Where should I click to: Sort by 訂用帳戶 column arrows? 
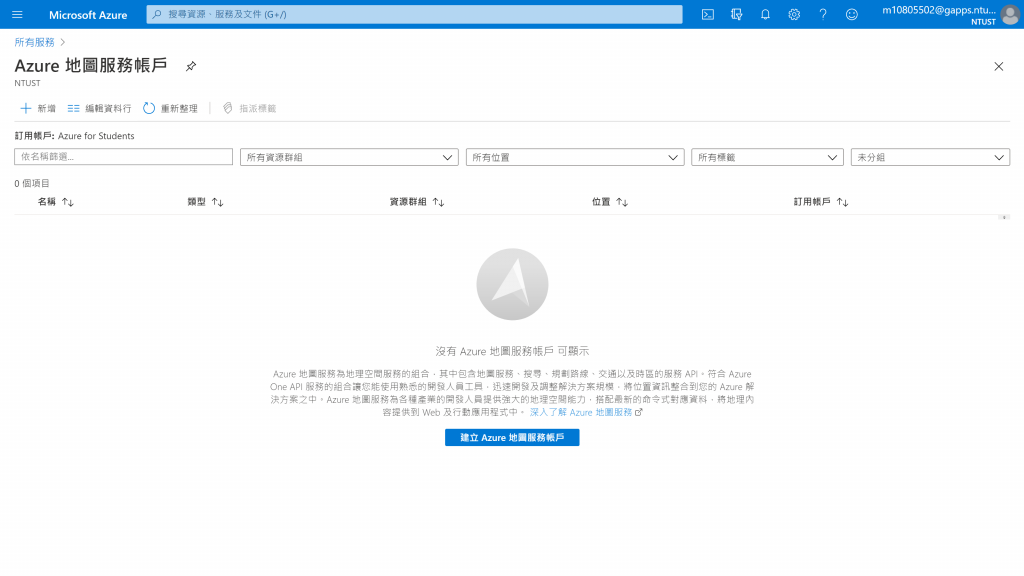pos(842,202)
